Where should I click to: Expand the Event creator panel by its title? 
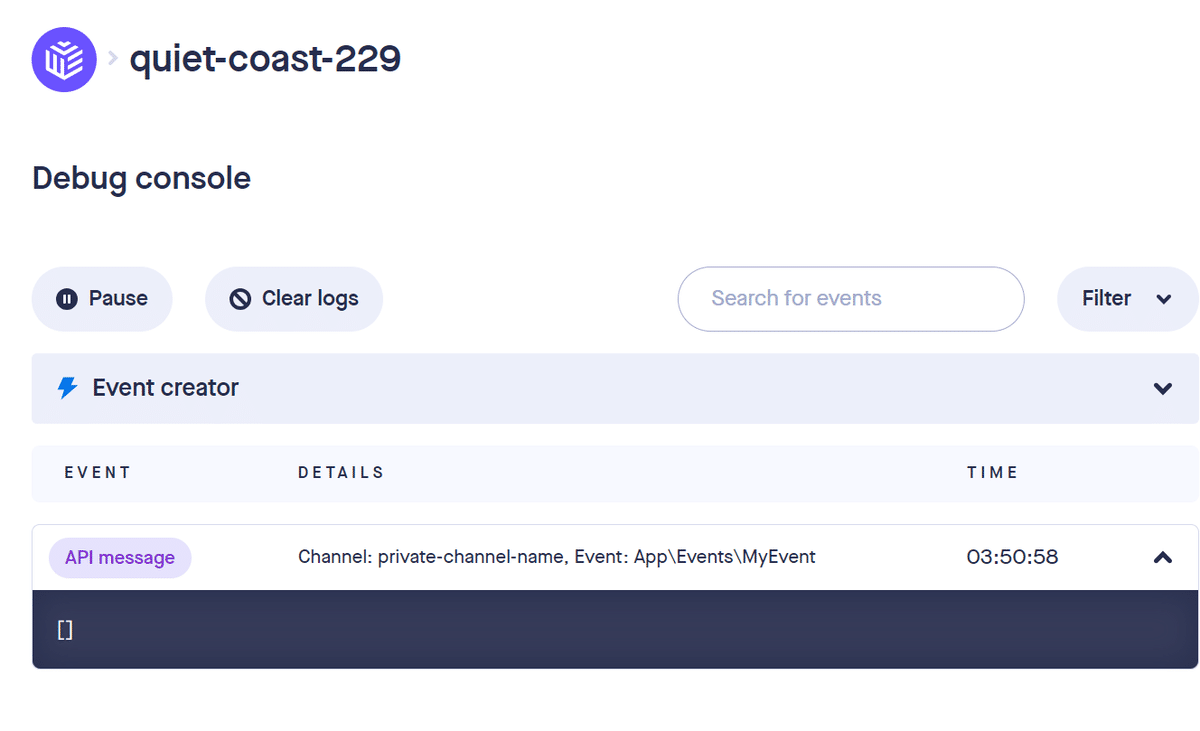166,388
